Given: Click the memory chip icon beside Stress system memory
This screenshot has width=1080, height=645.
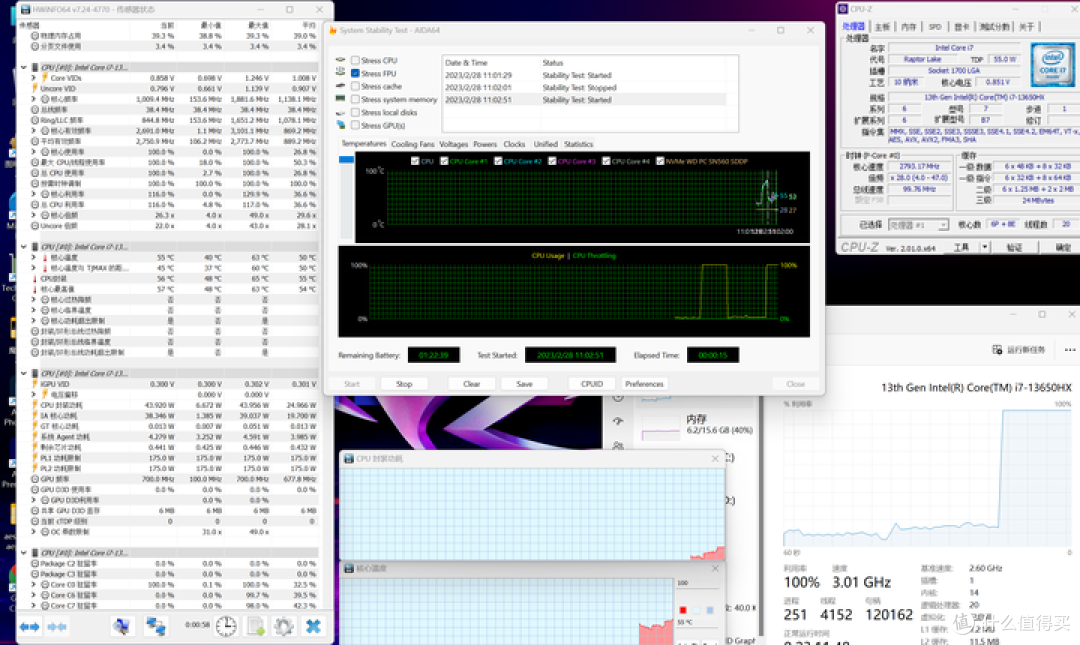Looking at the screenshot, I should pos(340,99).
